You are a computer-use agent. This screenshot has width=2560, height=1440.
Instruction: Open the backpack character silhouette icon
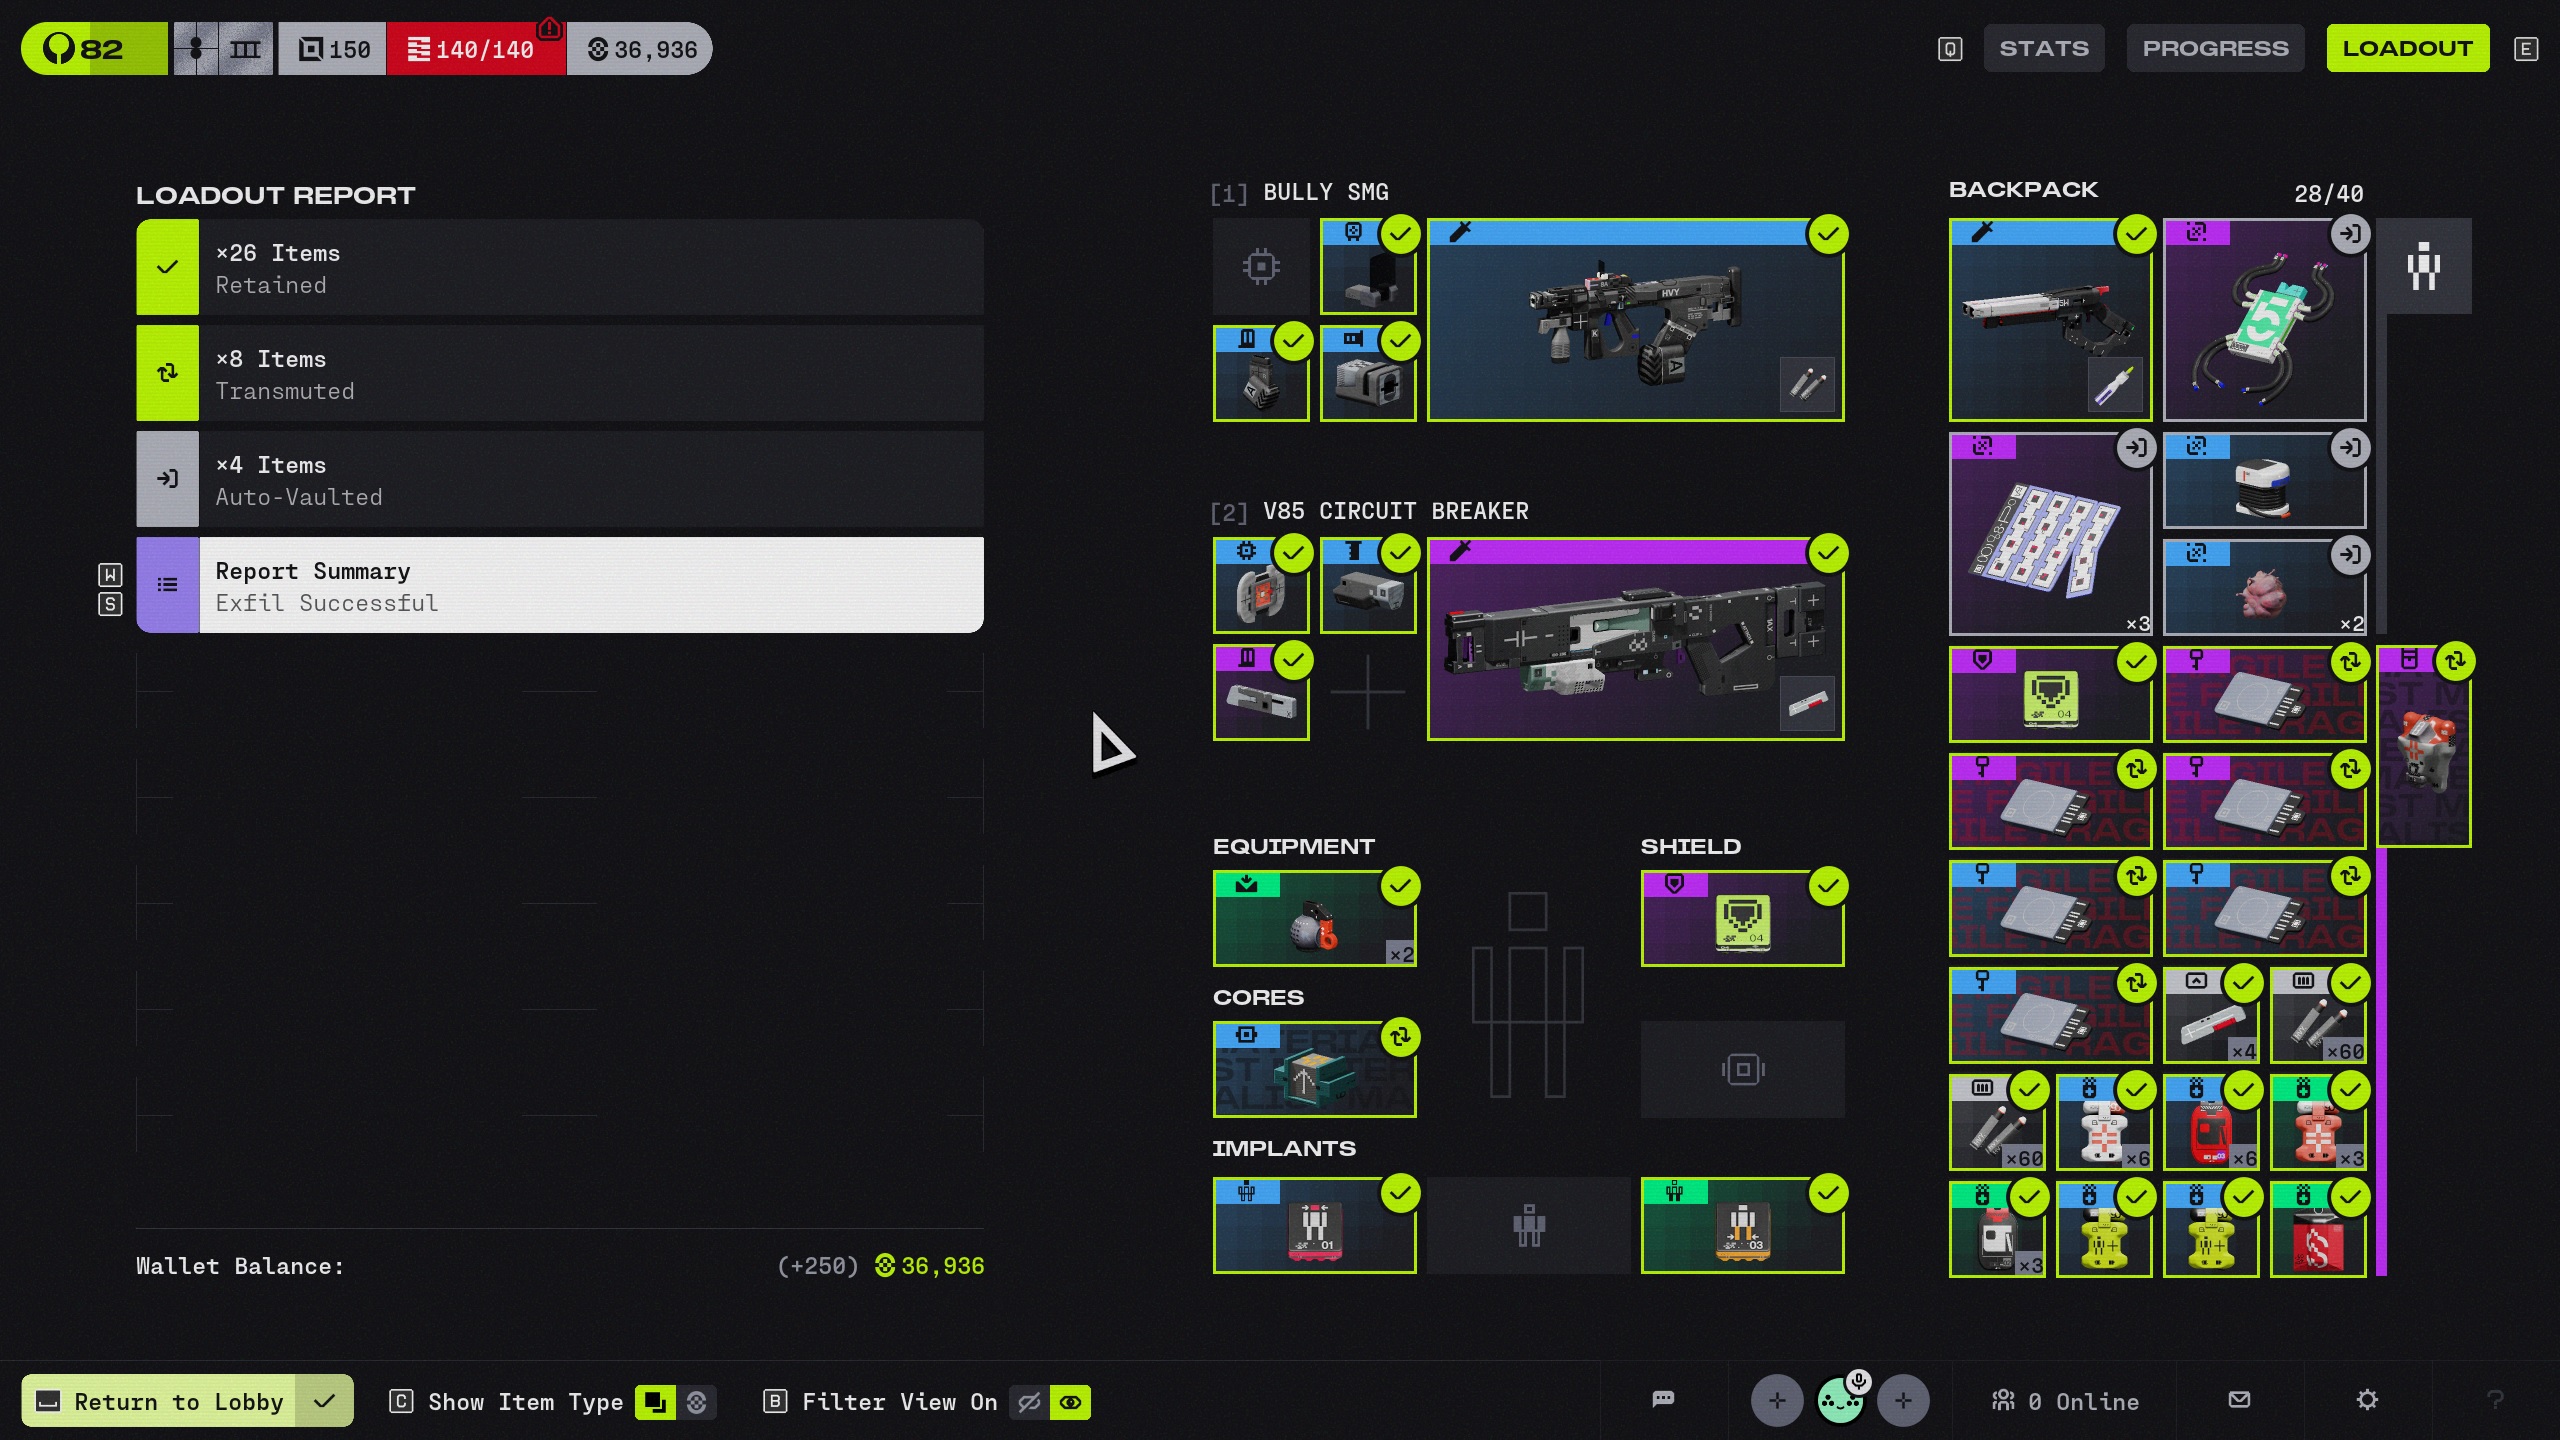point(2423,267)
